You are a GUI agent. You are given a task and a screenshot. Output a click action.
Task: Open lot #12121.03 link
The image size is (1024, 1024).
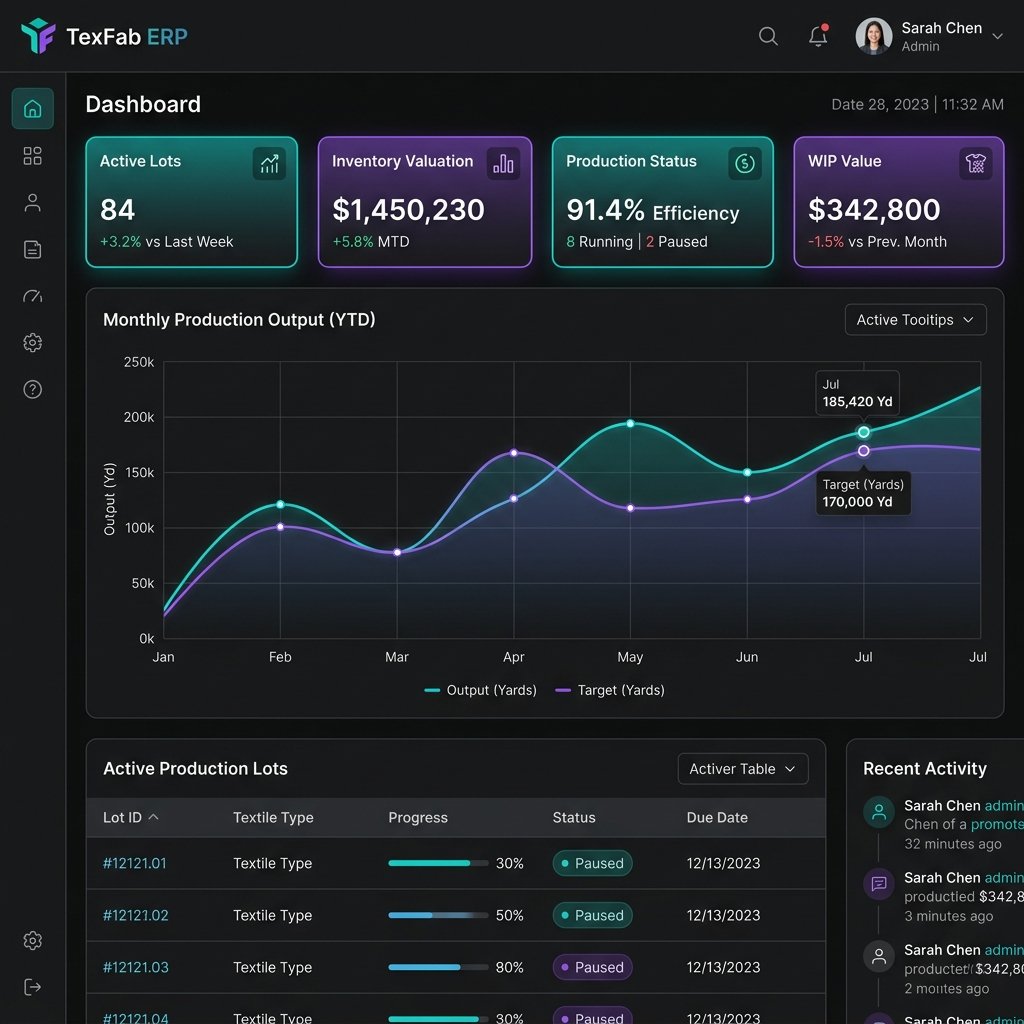click(135, 967)
